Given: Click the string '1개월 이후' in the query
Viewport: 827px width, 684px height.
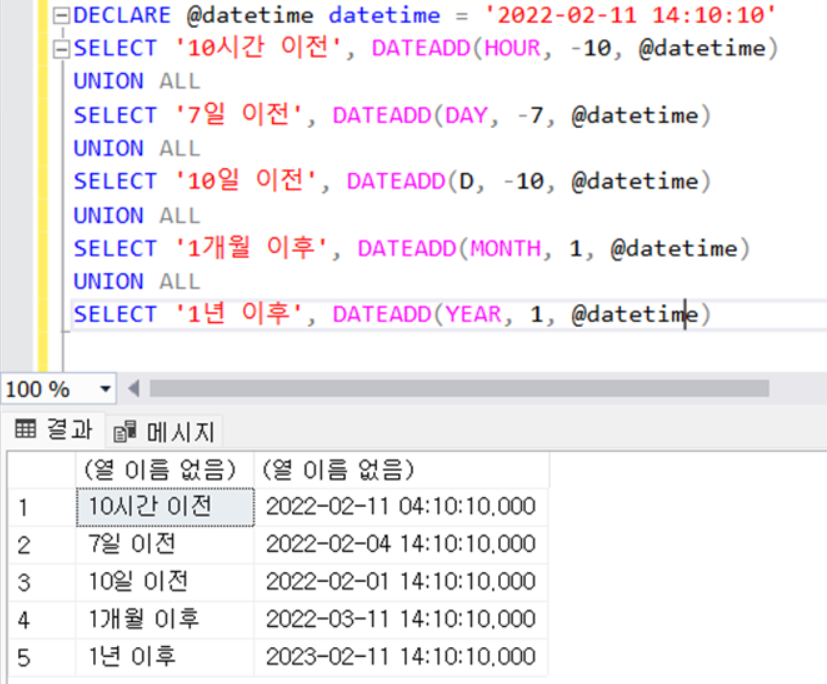Looking at the screenshot, I should coord(251,248).
